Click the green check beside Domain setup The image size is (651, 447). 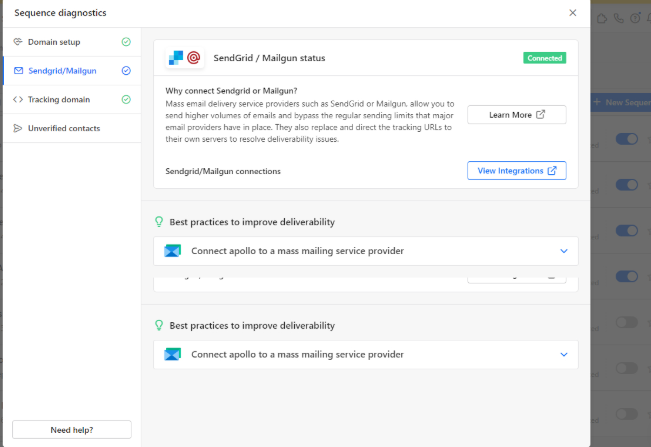coord(126,42)
